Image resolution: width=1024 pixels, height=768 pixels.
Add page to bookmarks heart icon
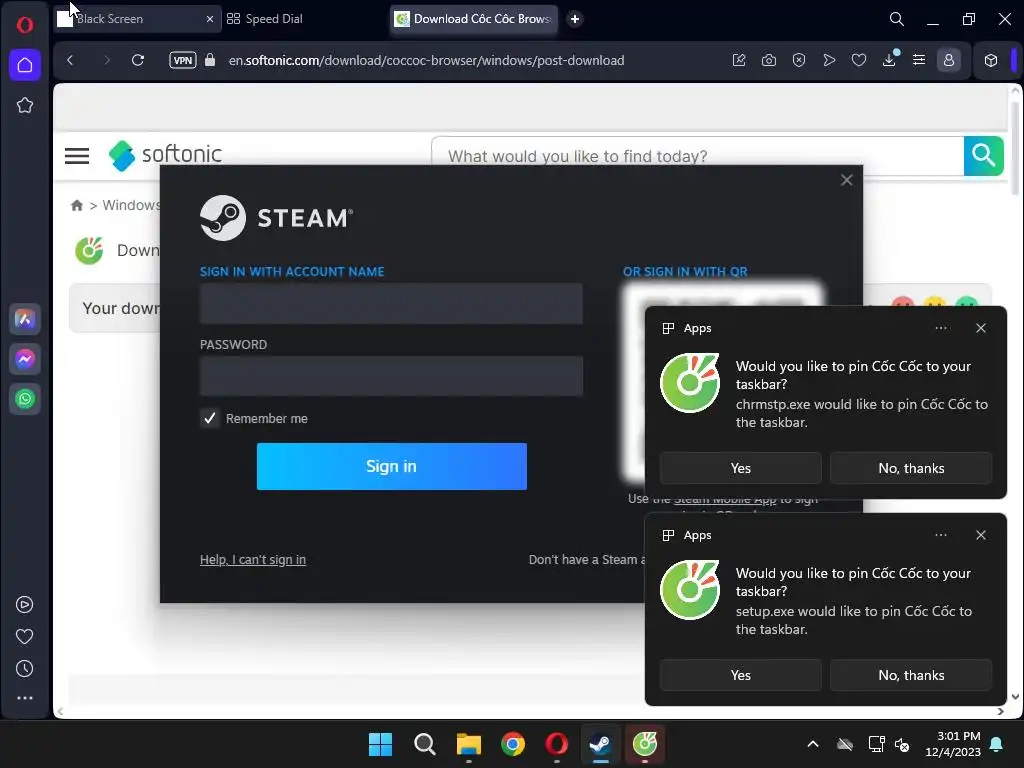click(x=859, y=60)
